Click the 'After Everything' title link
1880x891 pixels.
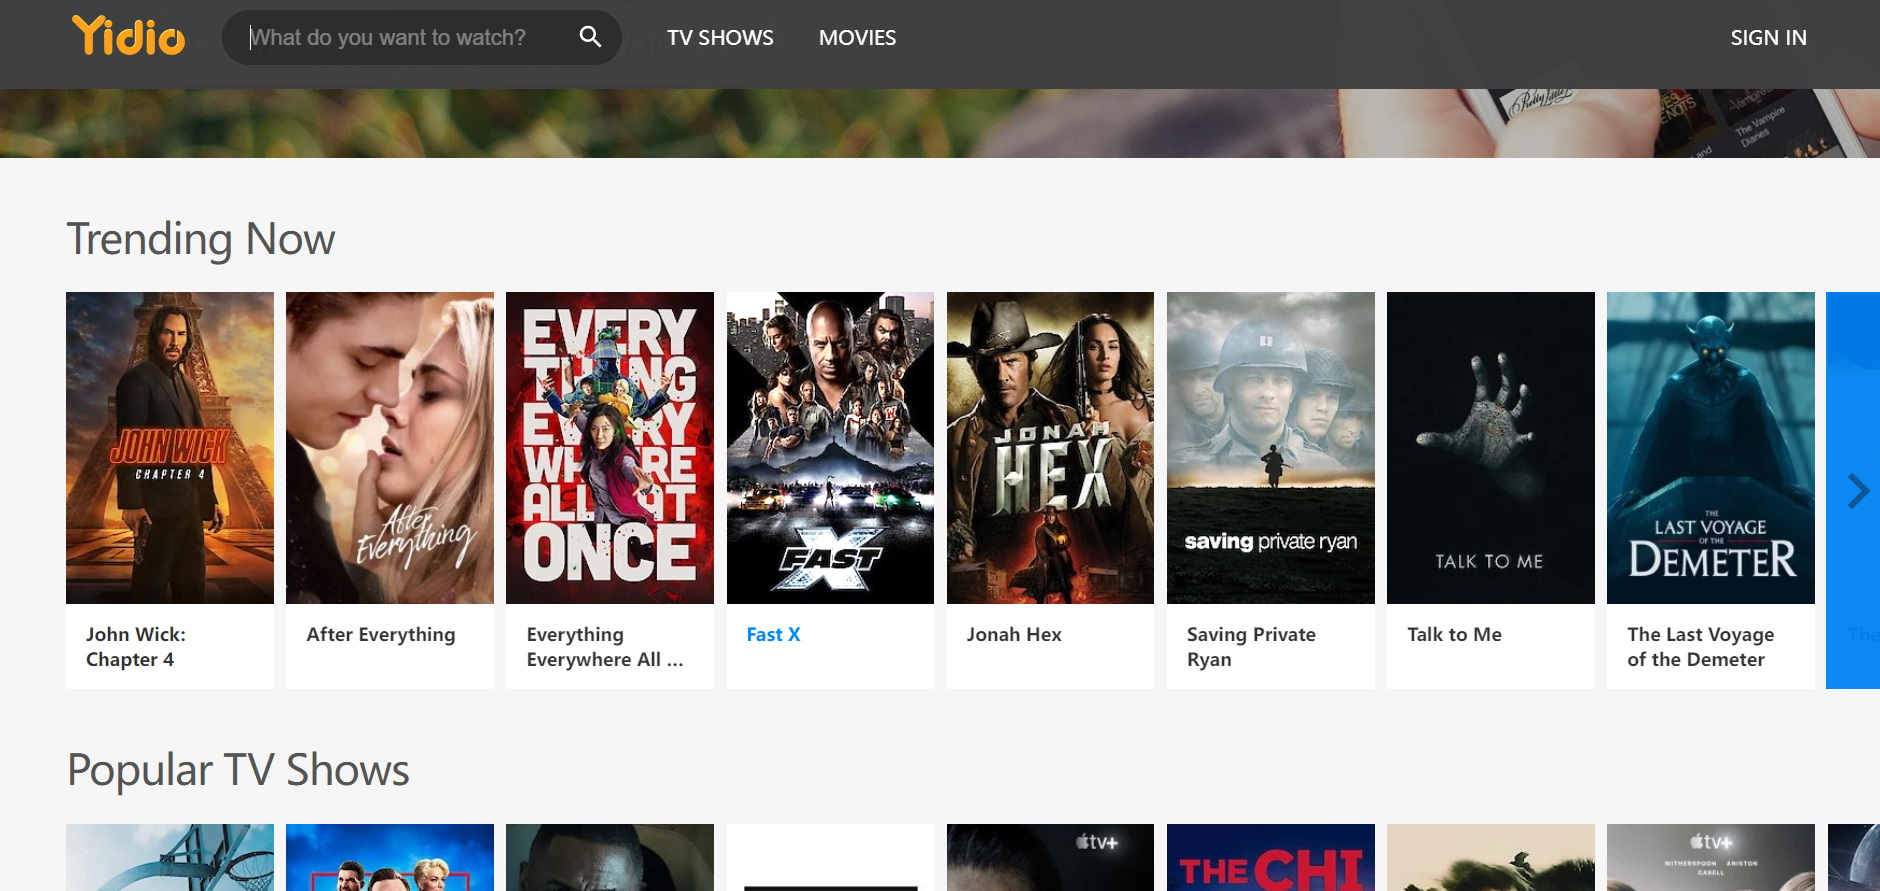(381, 634)
